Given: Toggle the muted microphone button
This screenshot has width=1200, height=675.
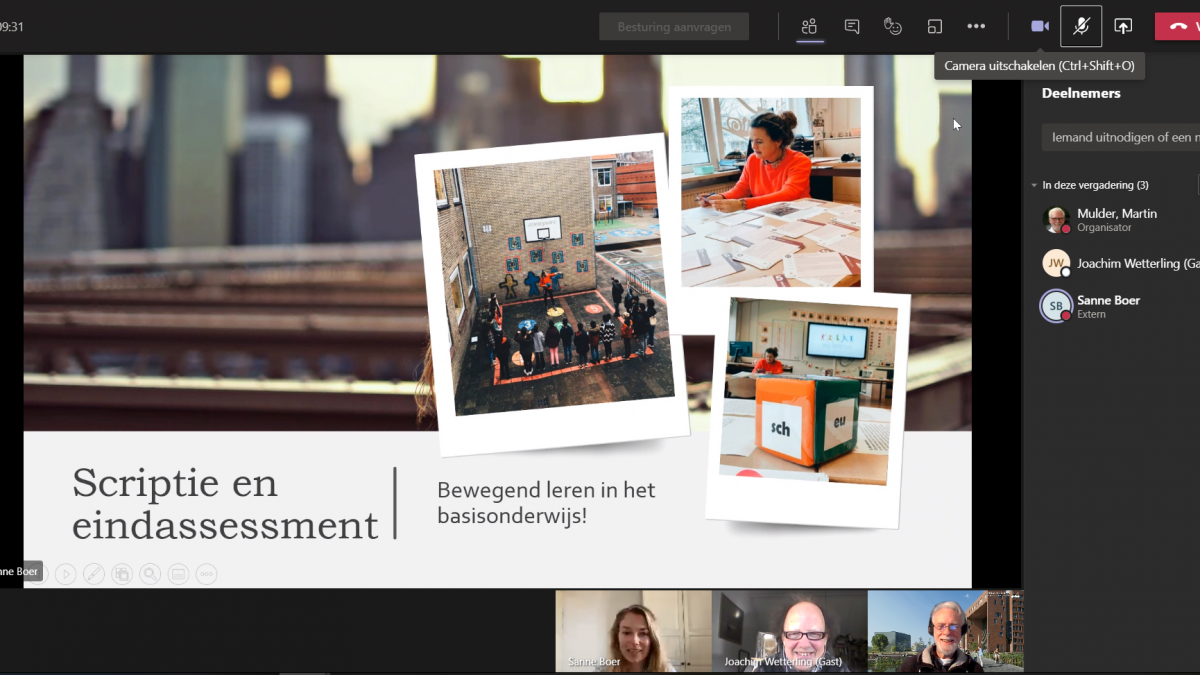Looking at the screenshot, I should coord(1081,26).
